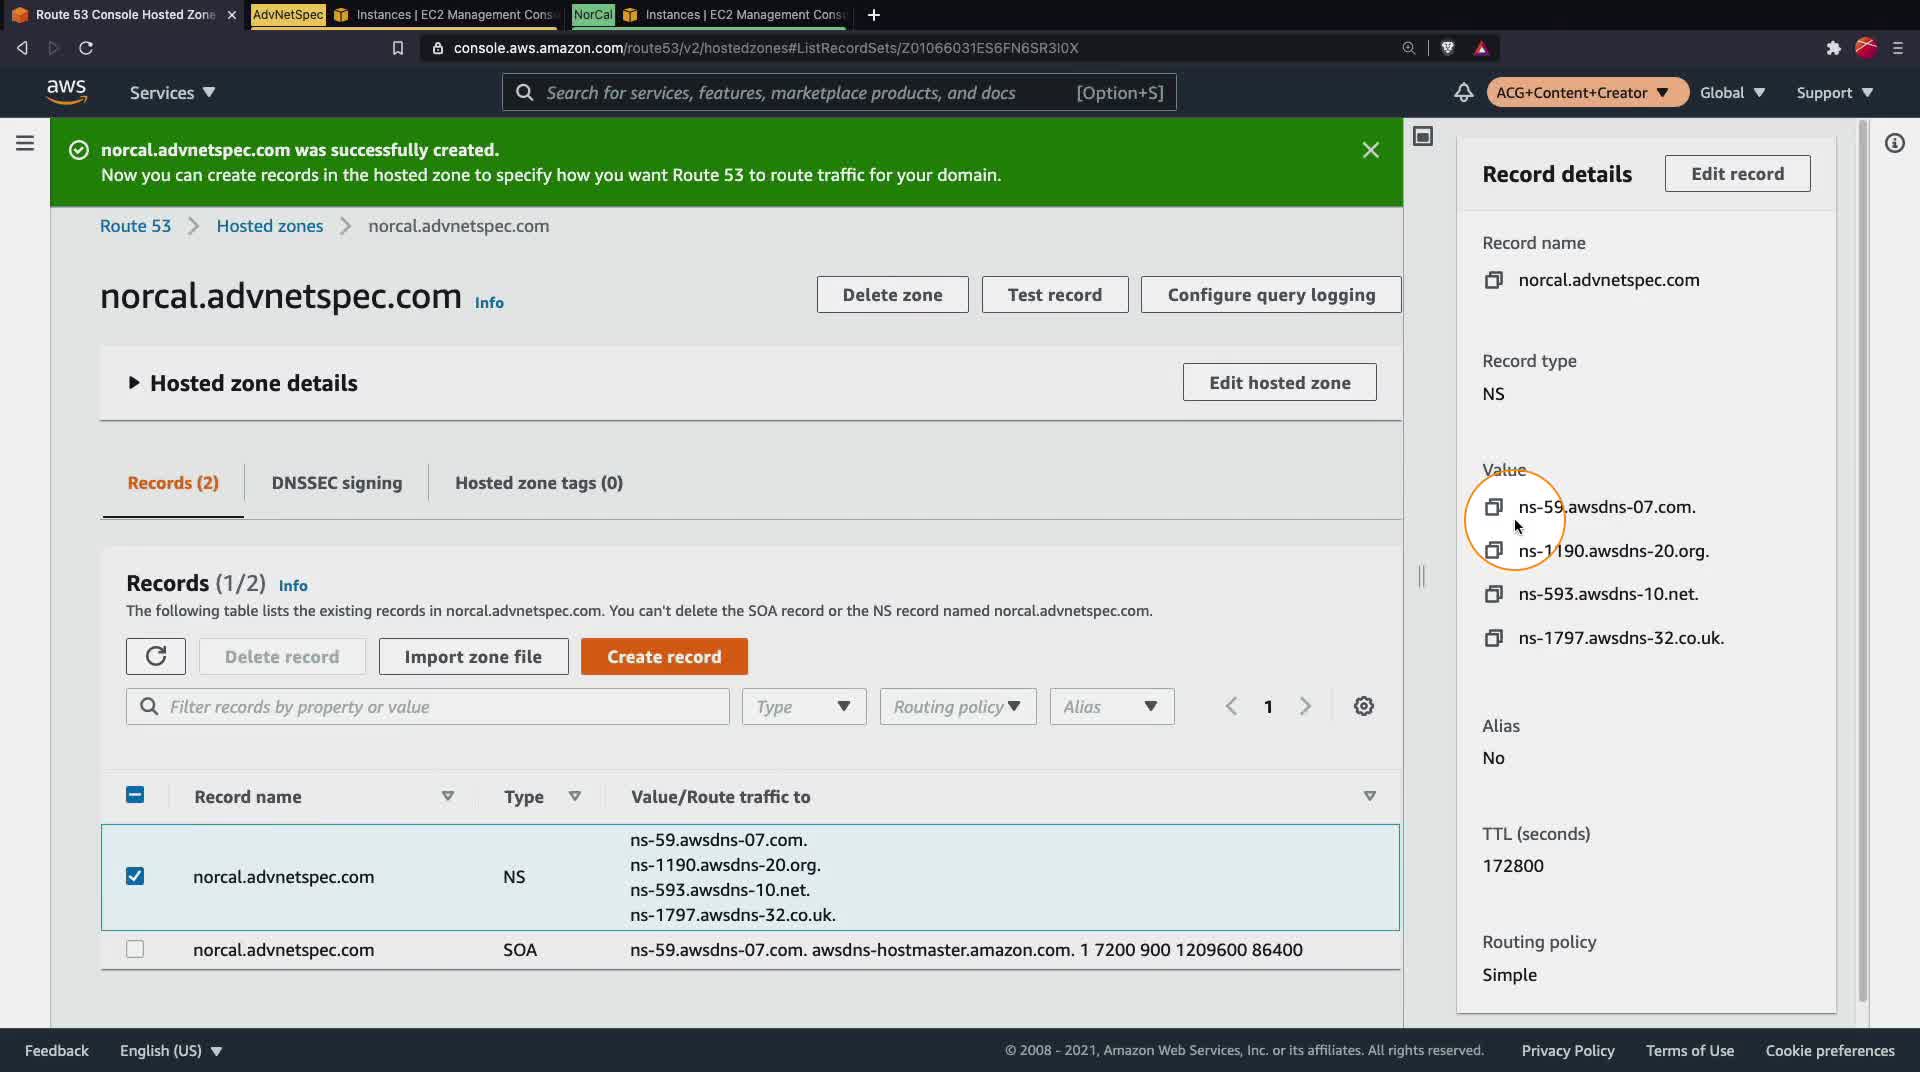1920x1072 pixels.
Task: Copy value ns-593.awsdns-10.net.
Action: tap(1493, 594)
